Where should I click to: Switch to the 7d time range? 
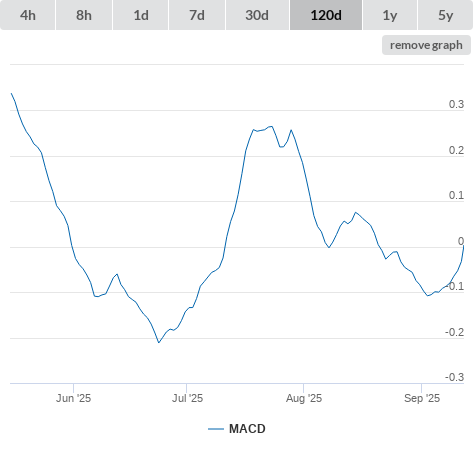[x=197, y=15]
